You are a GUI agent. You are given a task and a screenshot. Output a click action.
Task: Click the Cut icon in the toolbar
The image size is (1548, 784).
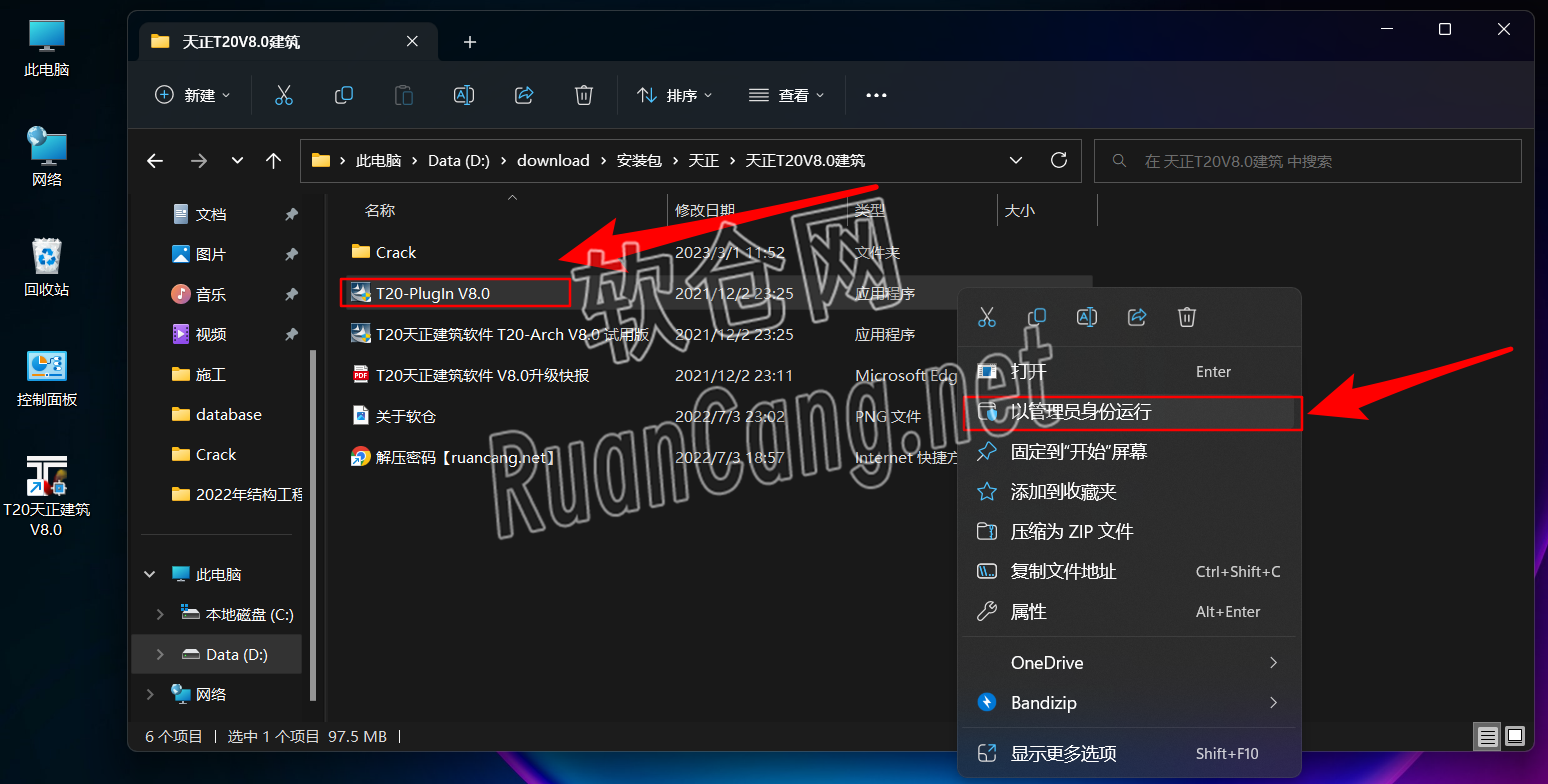pos(284,95)
